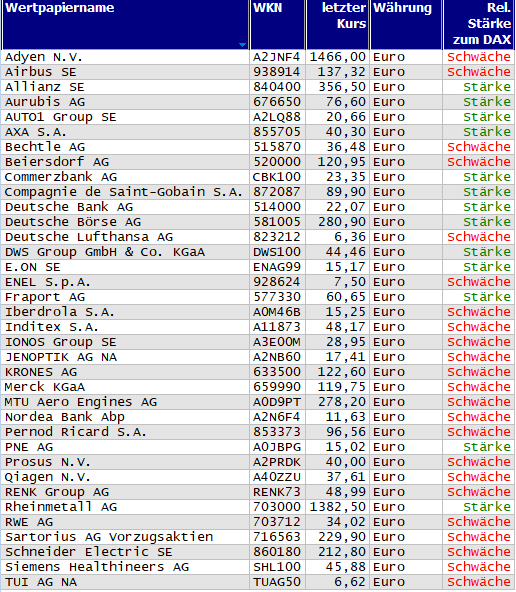Click WKN ENAG99 cell

[277, 267]
